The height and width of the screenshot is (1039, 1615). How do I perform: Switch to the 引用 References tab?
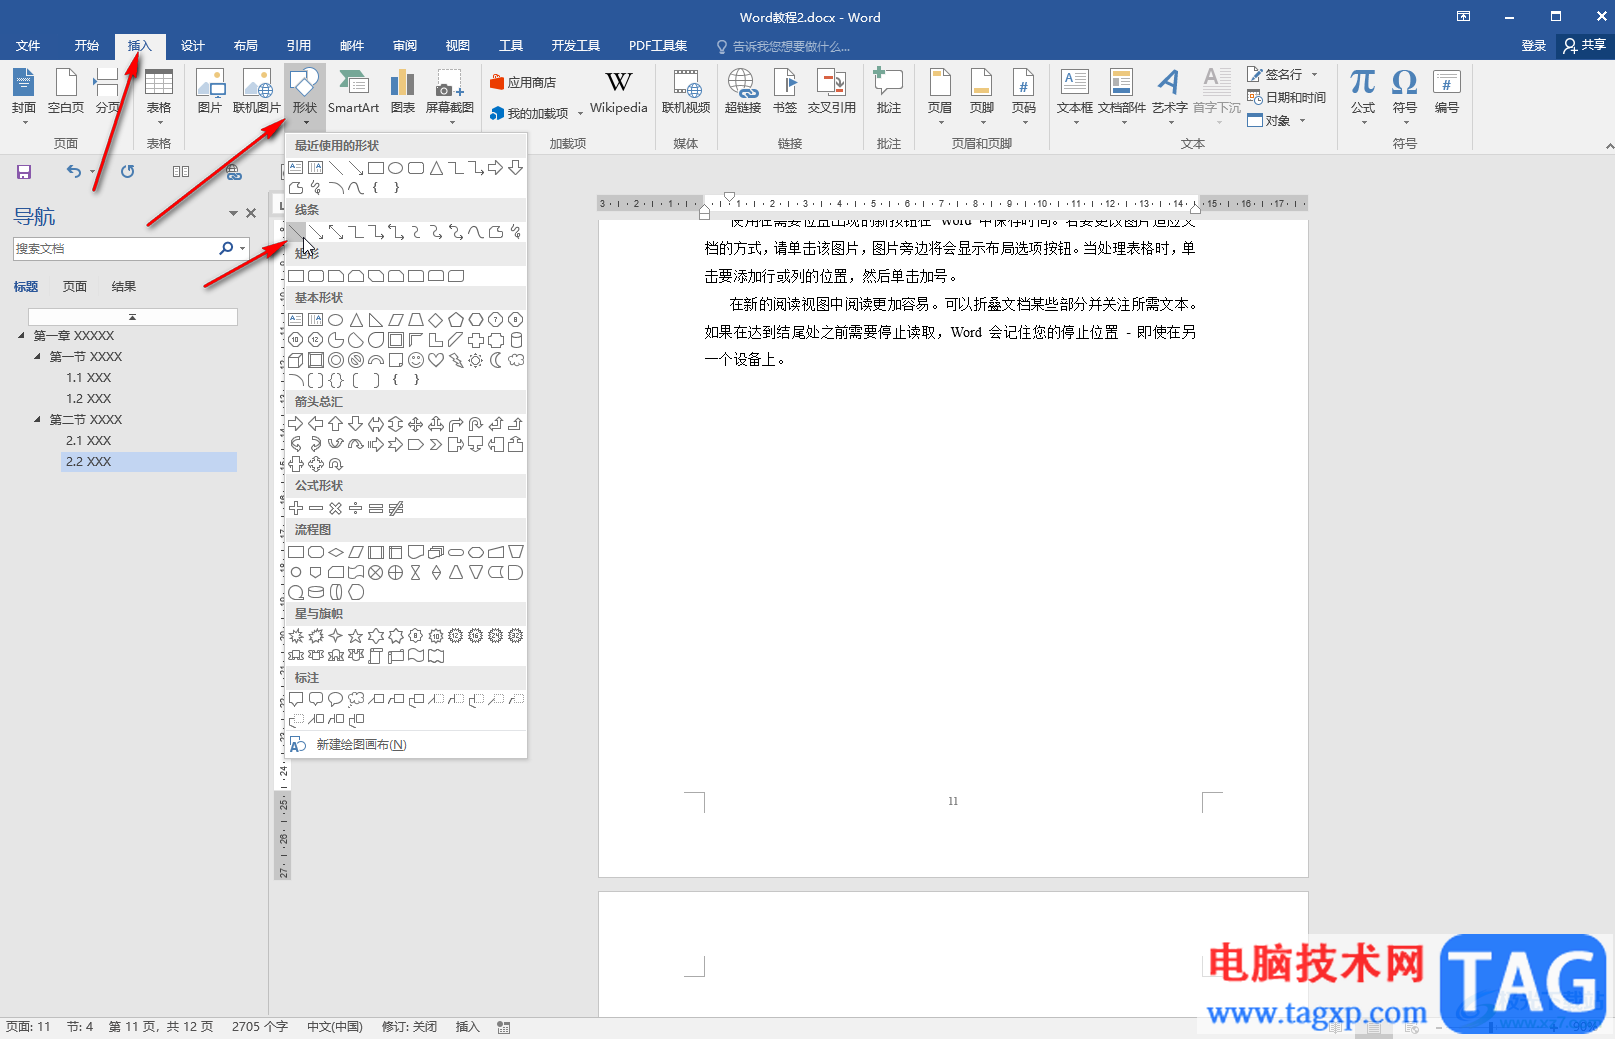point(299,46)
